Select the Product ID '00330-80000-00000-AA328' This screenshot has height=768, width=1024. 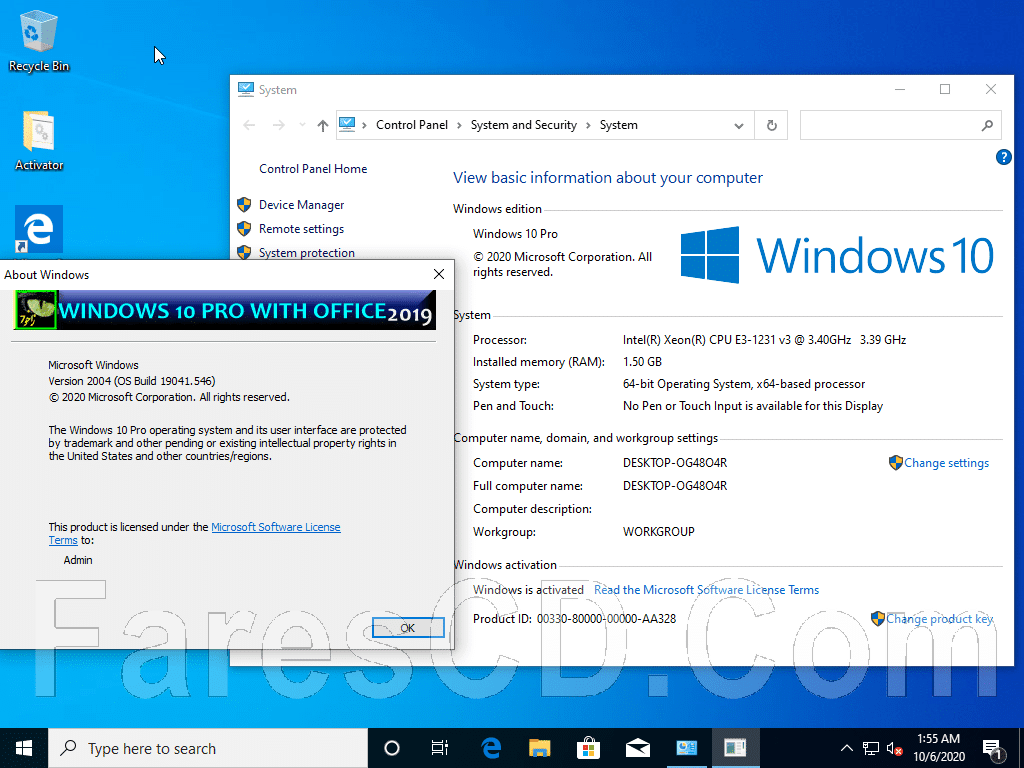(606, 618)
